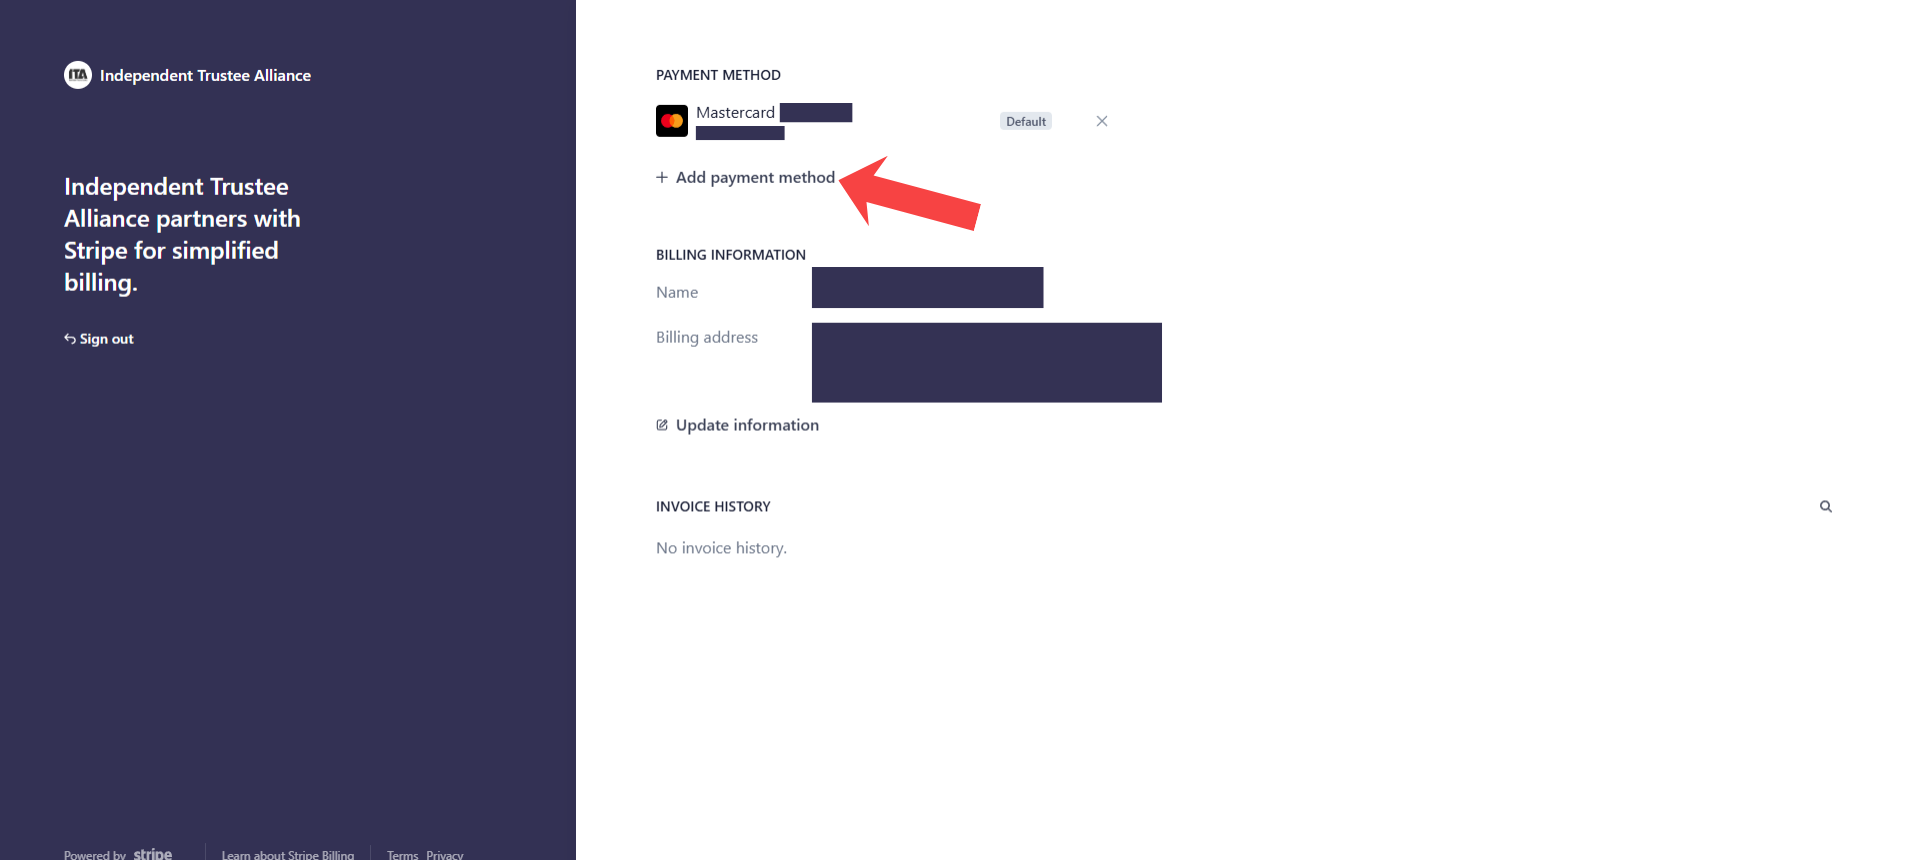This screenshot has height=860, width=1918.
Task: Click the Independent Trustee Alliance header name
Action: click(205, 75)
